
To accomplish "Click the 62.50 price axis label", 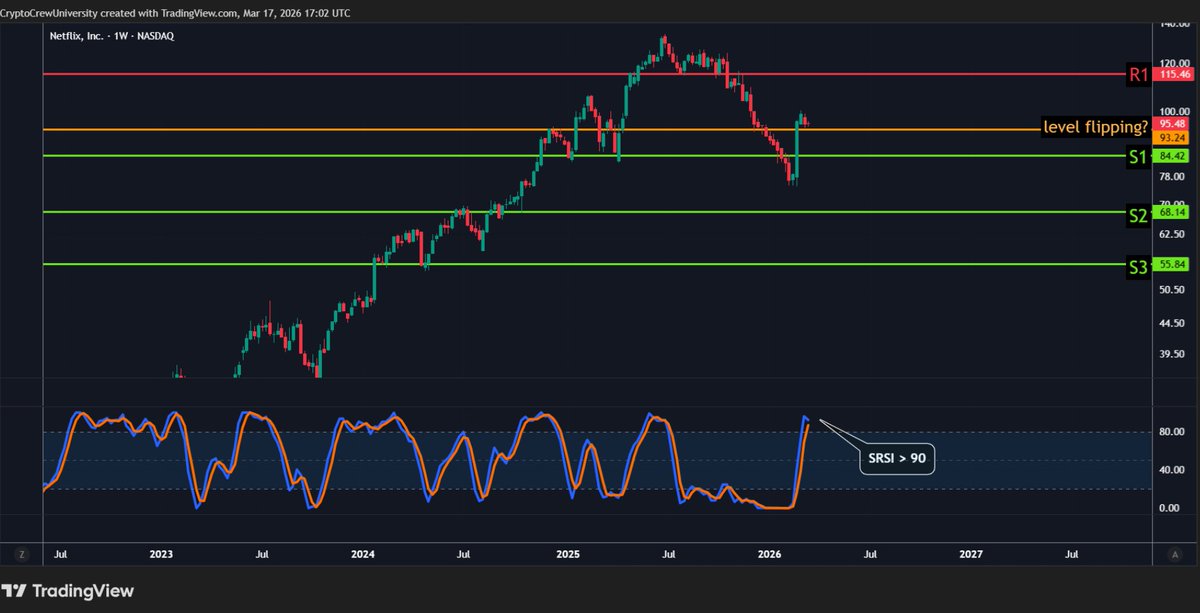I will point(1174,233).
